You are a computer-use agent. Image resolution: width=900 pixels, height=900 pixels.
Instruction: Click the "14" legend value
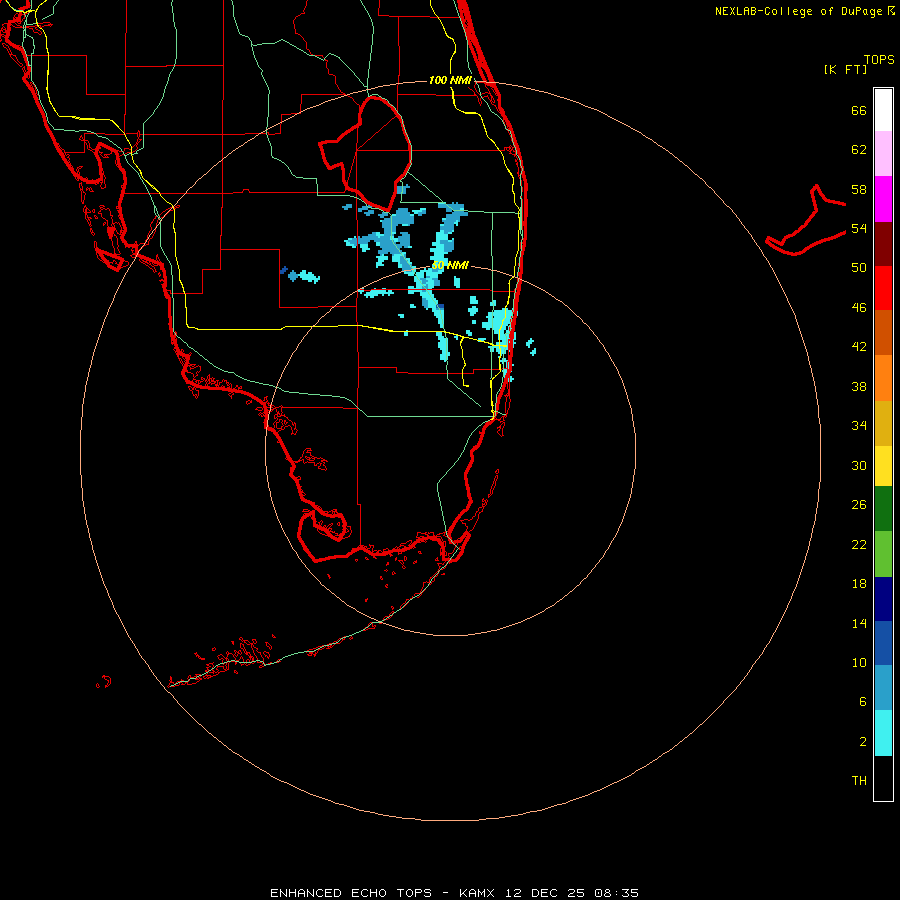point(859,623)
